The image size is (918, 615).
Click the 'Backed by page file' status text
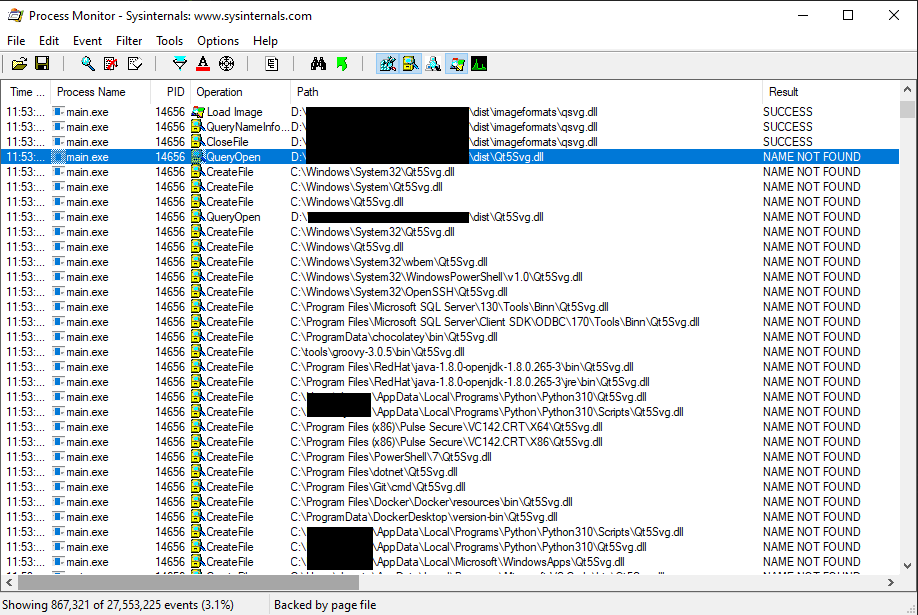325,605
